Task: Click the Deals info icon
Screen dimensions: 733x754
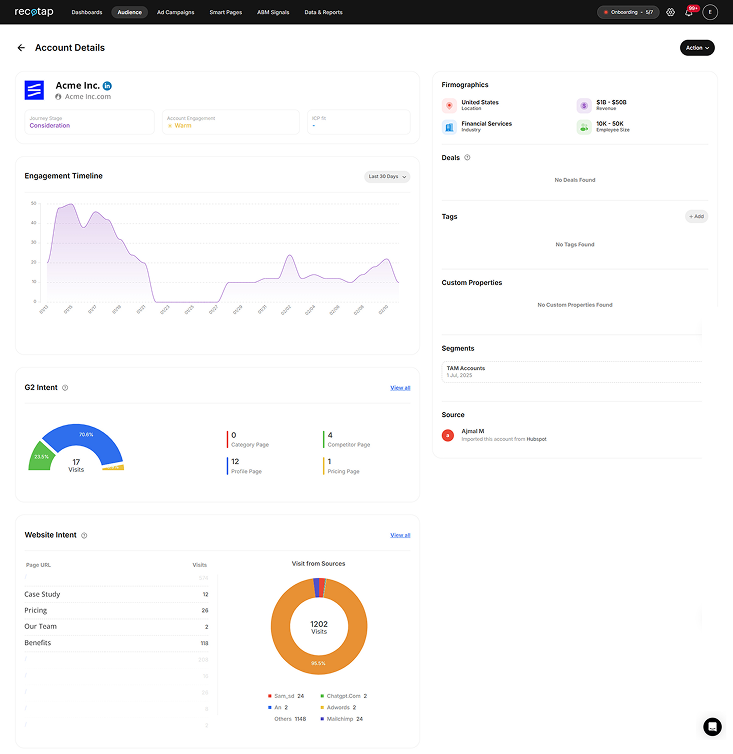Action: (468, 158)
